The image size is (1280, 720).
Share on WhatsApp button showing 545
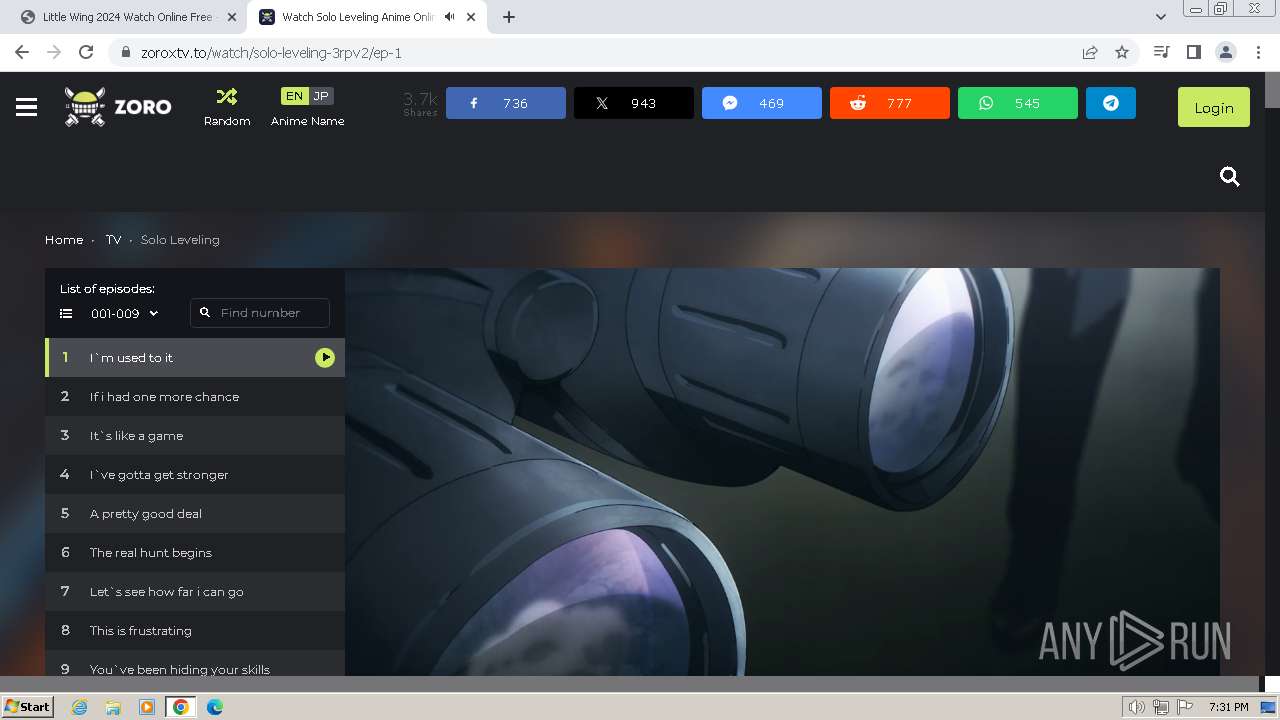point(1018,103)
